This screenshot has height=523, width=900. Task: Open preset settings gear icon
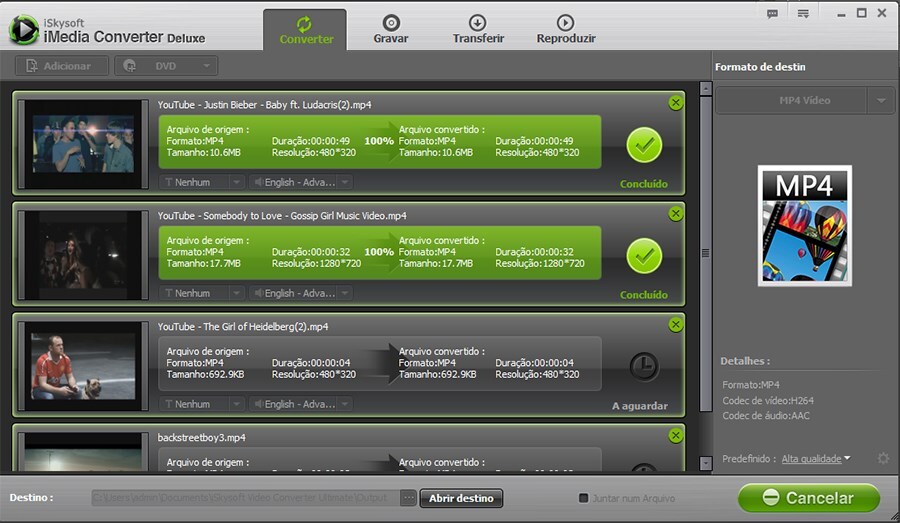pos(883,458)
